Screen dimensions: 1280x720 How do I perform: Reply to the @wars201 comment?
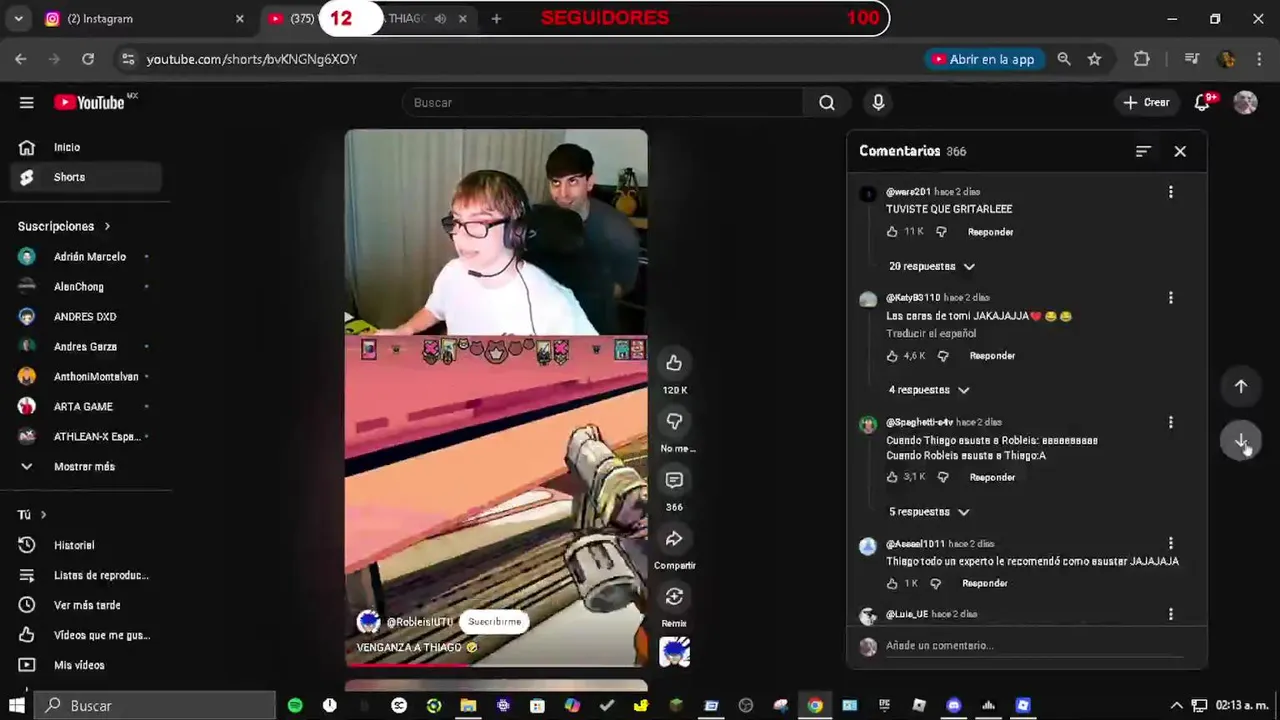tap(990, 232)
